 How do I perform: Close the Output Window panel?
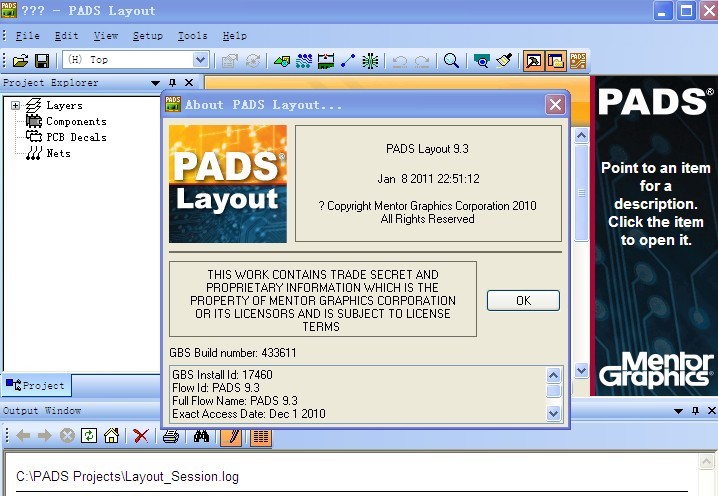click(x=712, y=411)
